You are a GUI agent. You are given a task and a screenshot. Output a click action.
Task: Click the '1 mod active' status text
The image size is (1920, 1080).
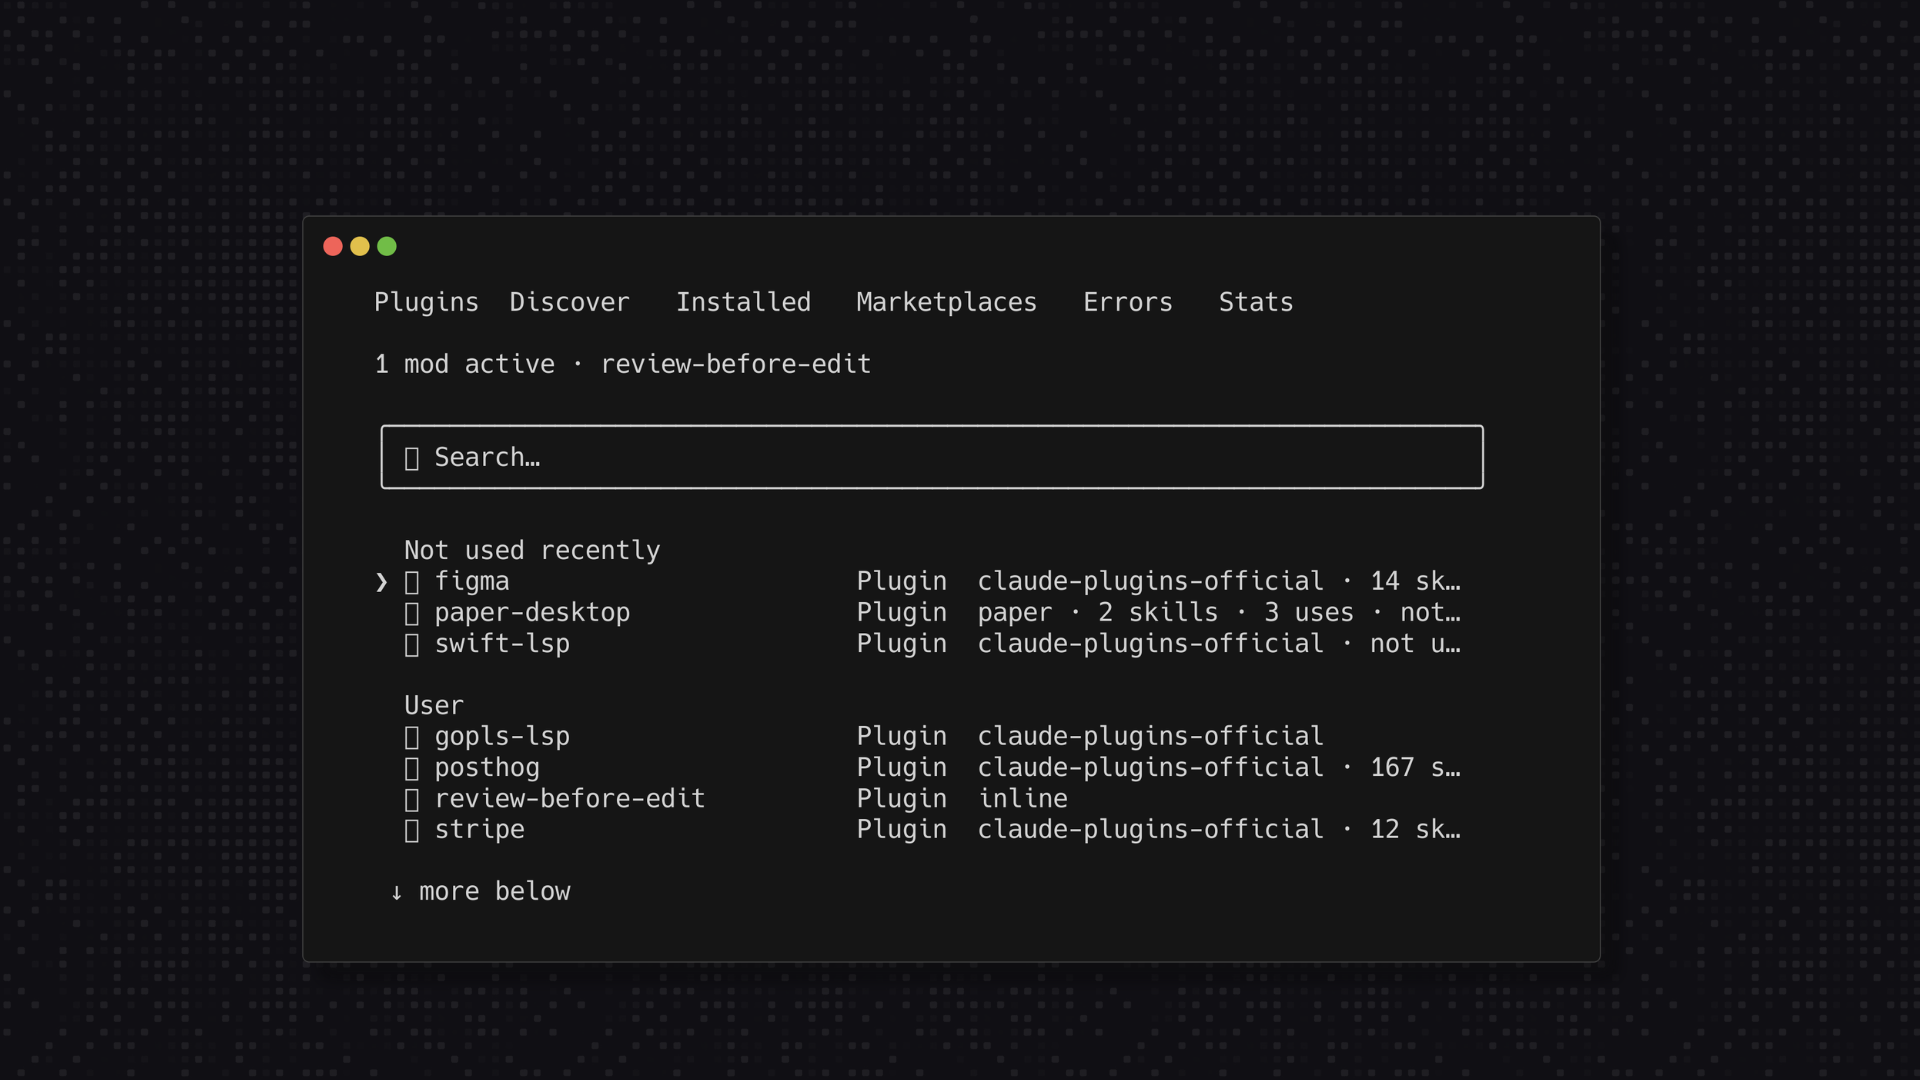tap(464, 364)
